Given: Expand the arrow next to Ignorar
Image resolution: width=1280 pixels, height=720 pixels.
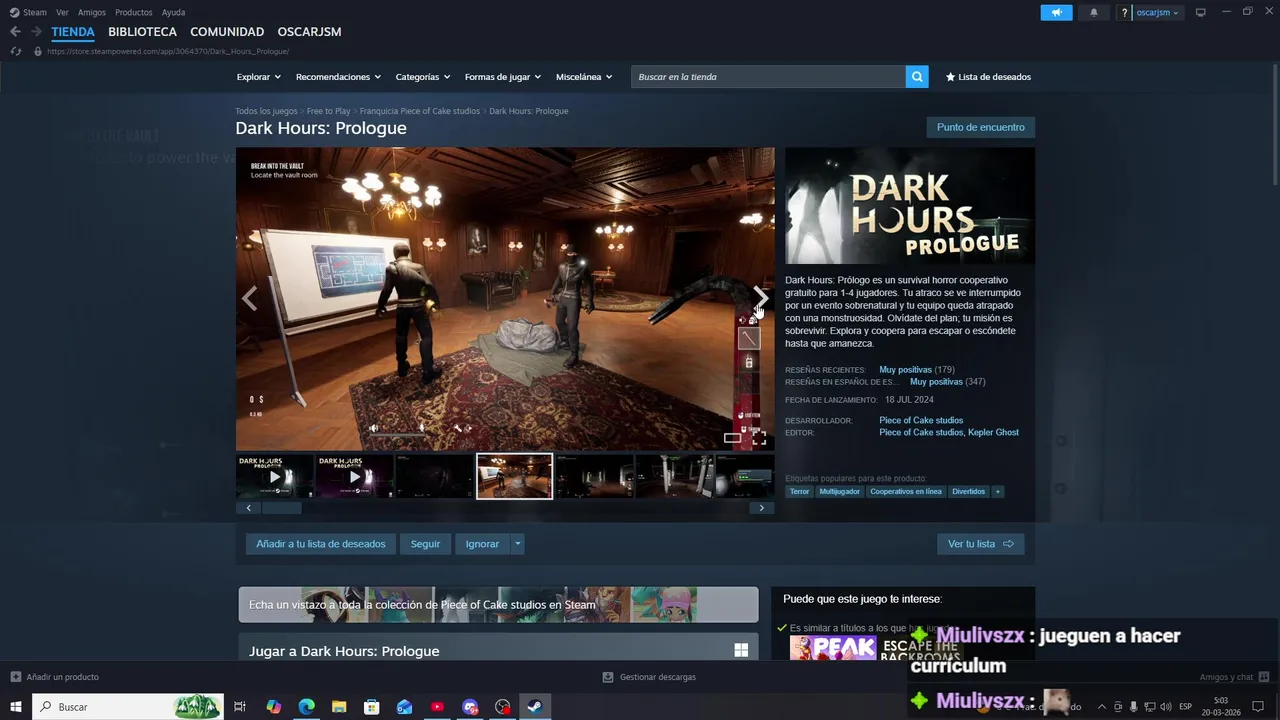Looking at the screenshot, I should pos(517,544).
